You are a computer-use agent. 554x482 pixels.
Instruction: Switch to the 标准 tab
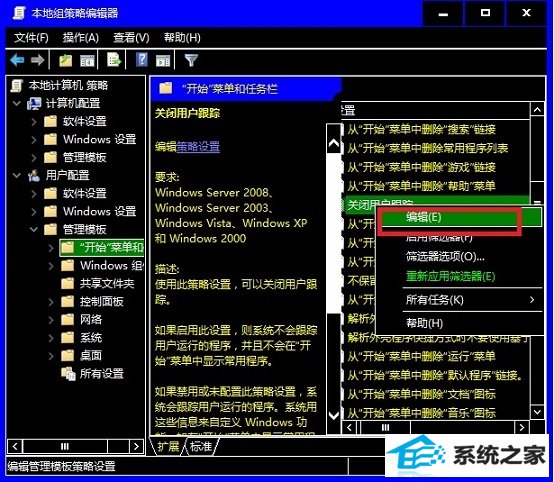point(201,446)
